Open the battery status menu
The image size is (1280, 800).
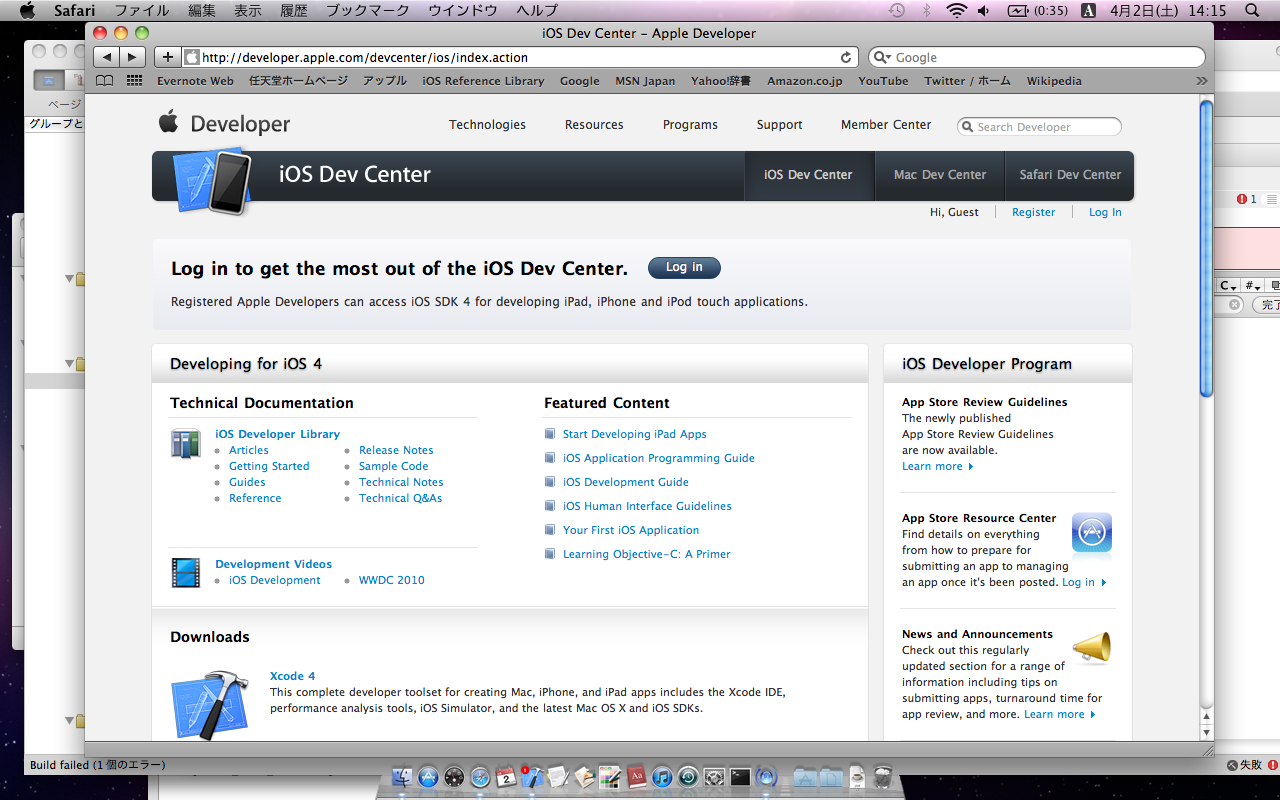(1037, 10)
